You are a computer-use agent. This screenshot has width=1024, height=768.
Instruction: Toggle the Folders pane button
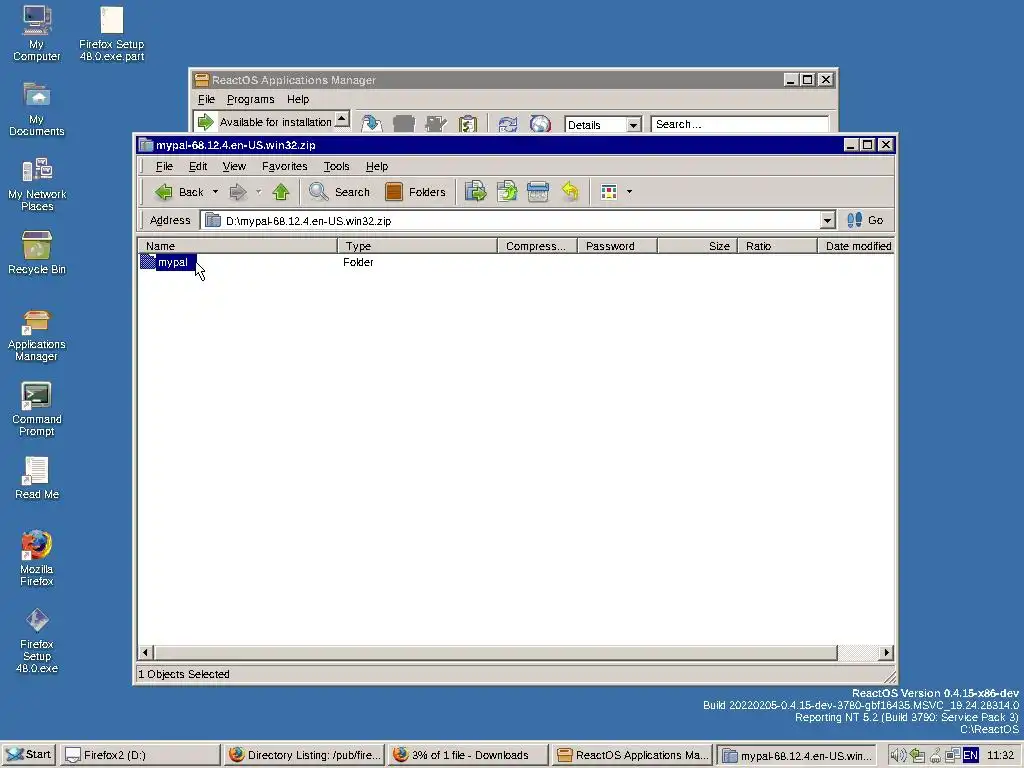tap(415, 192)
